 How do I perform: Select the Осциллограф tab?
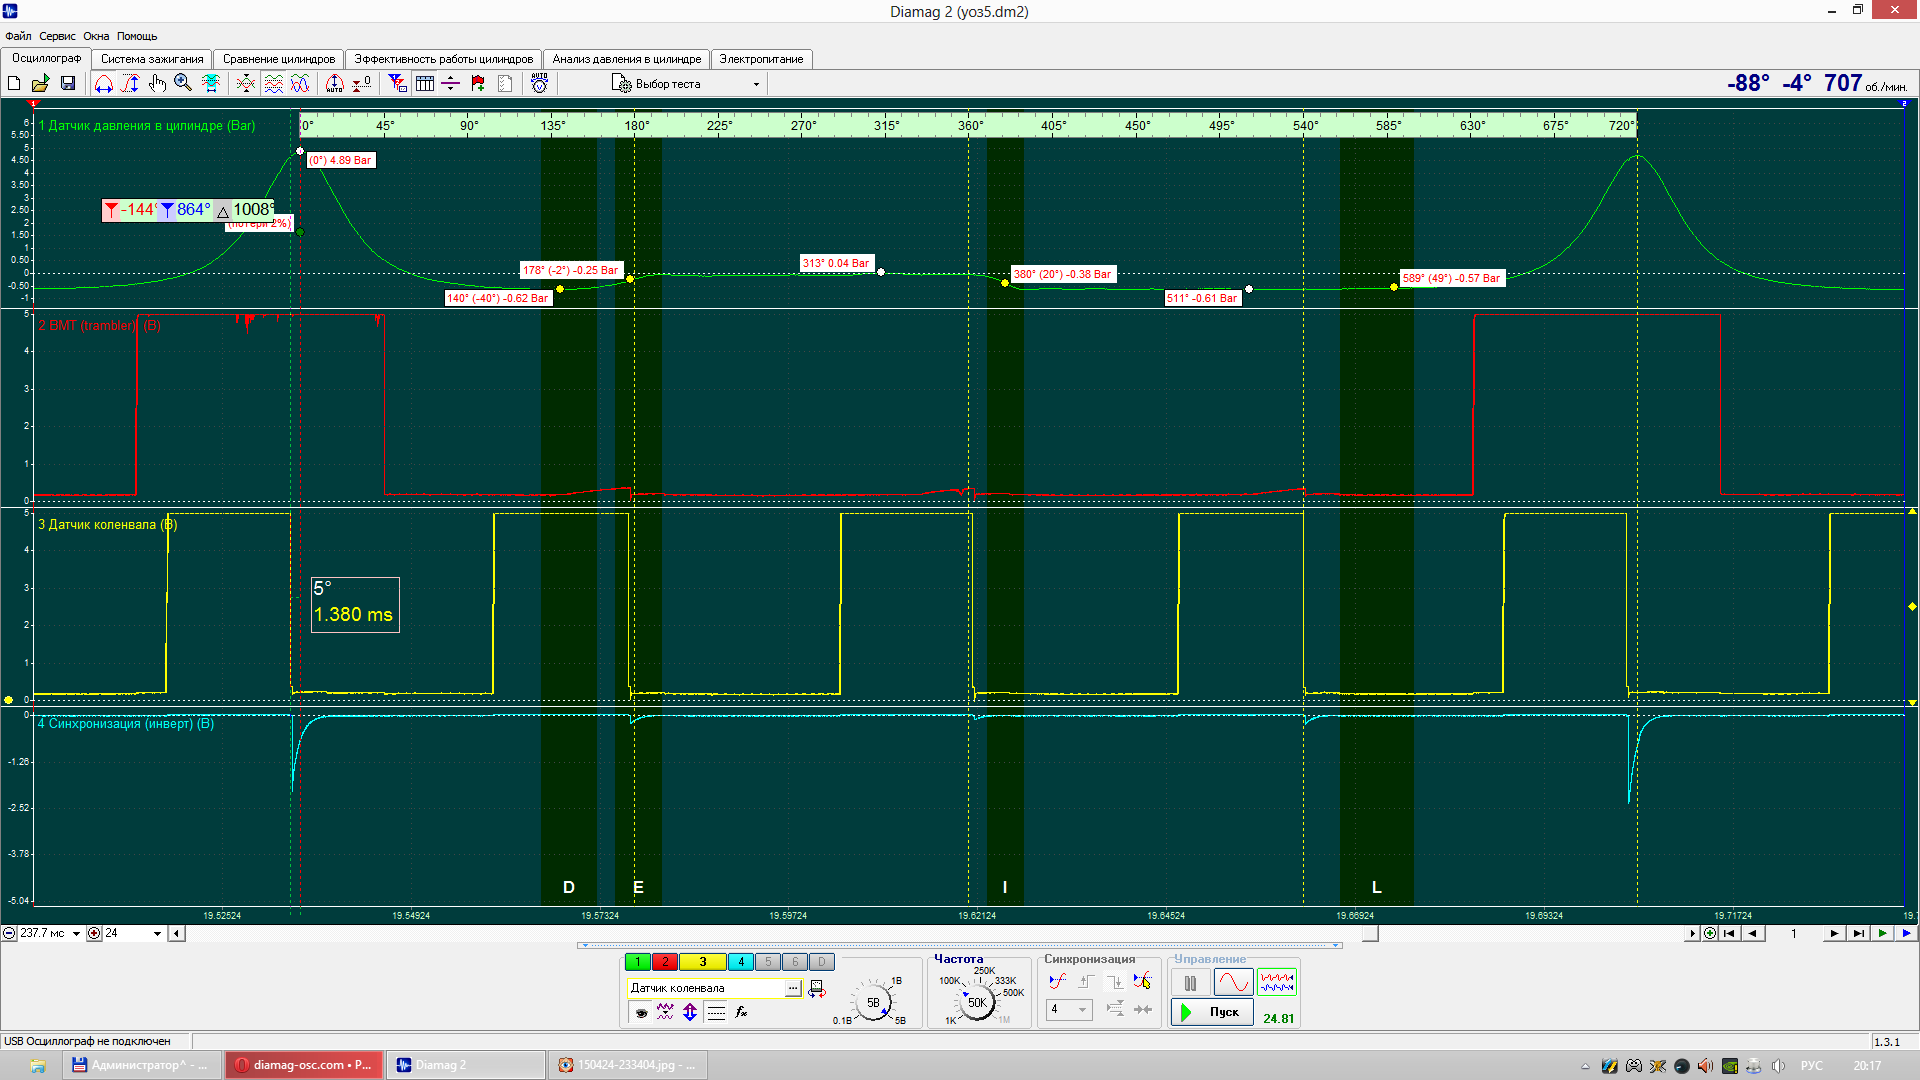point(47,58)
